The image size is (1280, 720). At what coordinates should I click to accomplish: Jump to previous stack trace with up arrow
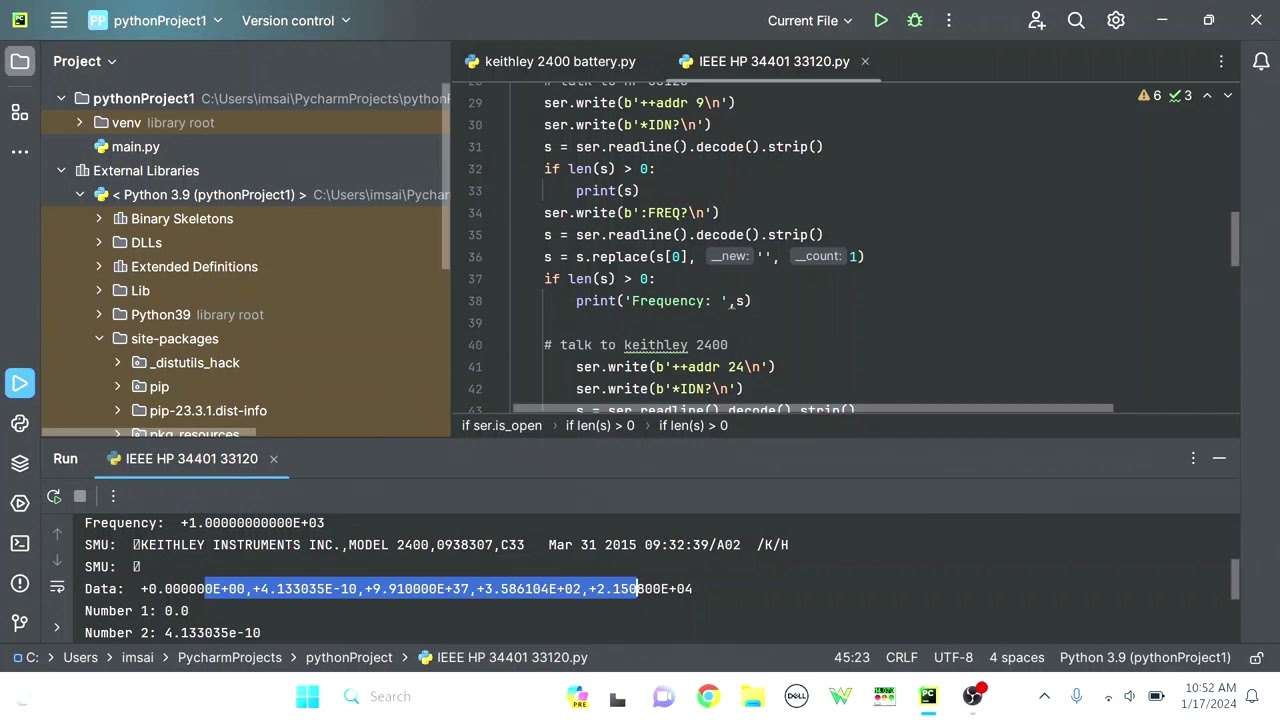(x=57, y=534)
